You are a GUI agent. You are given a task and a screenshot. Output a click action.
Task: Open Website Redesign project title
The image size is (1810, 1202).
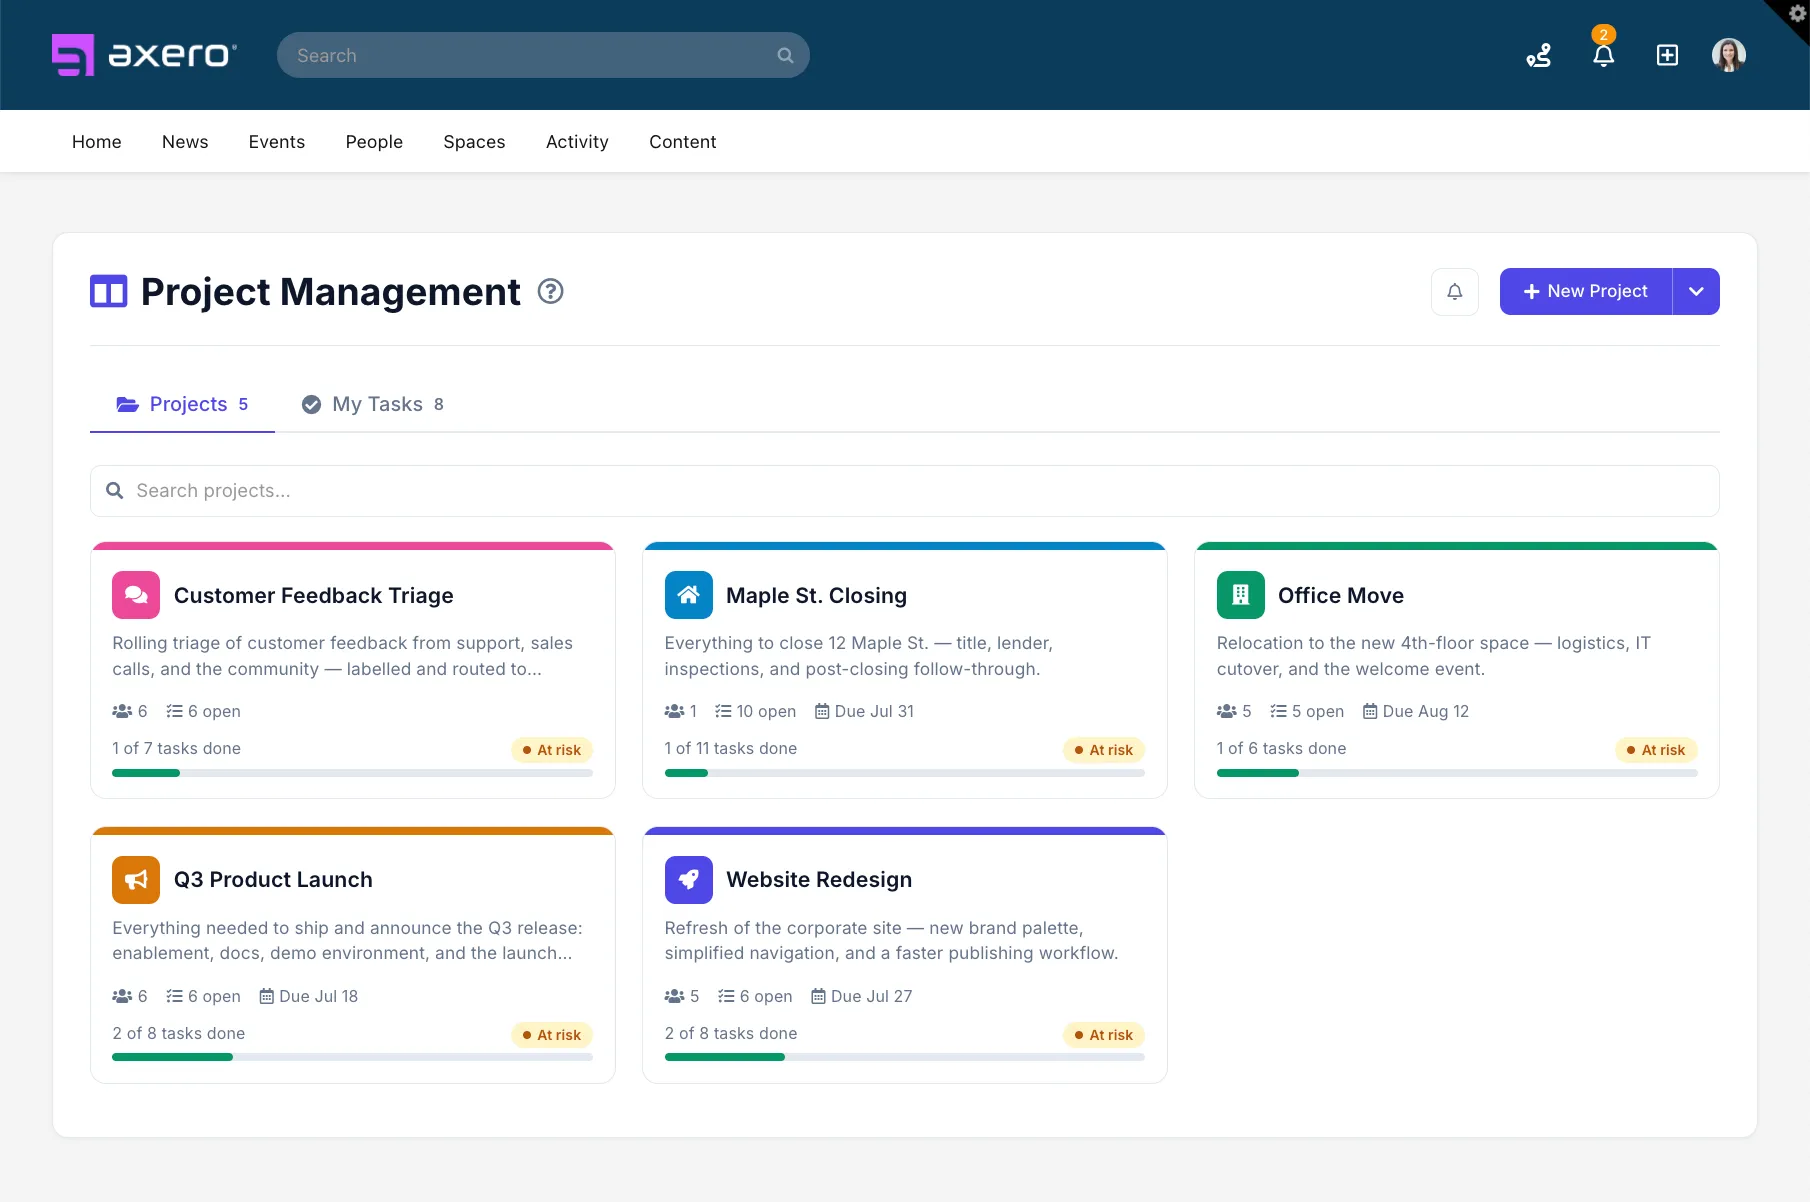(x=819, y=880)
